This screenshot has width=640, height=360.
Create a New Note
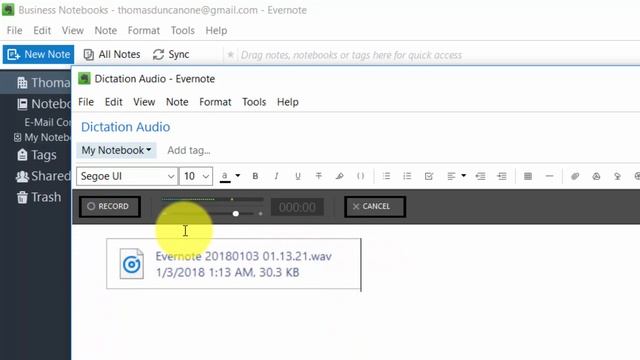pos(38,54)
